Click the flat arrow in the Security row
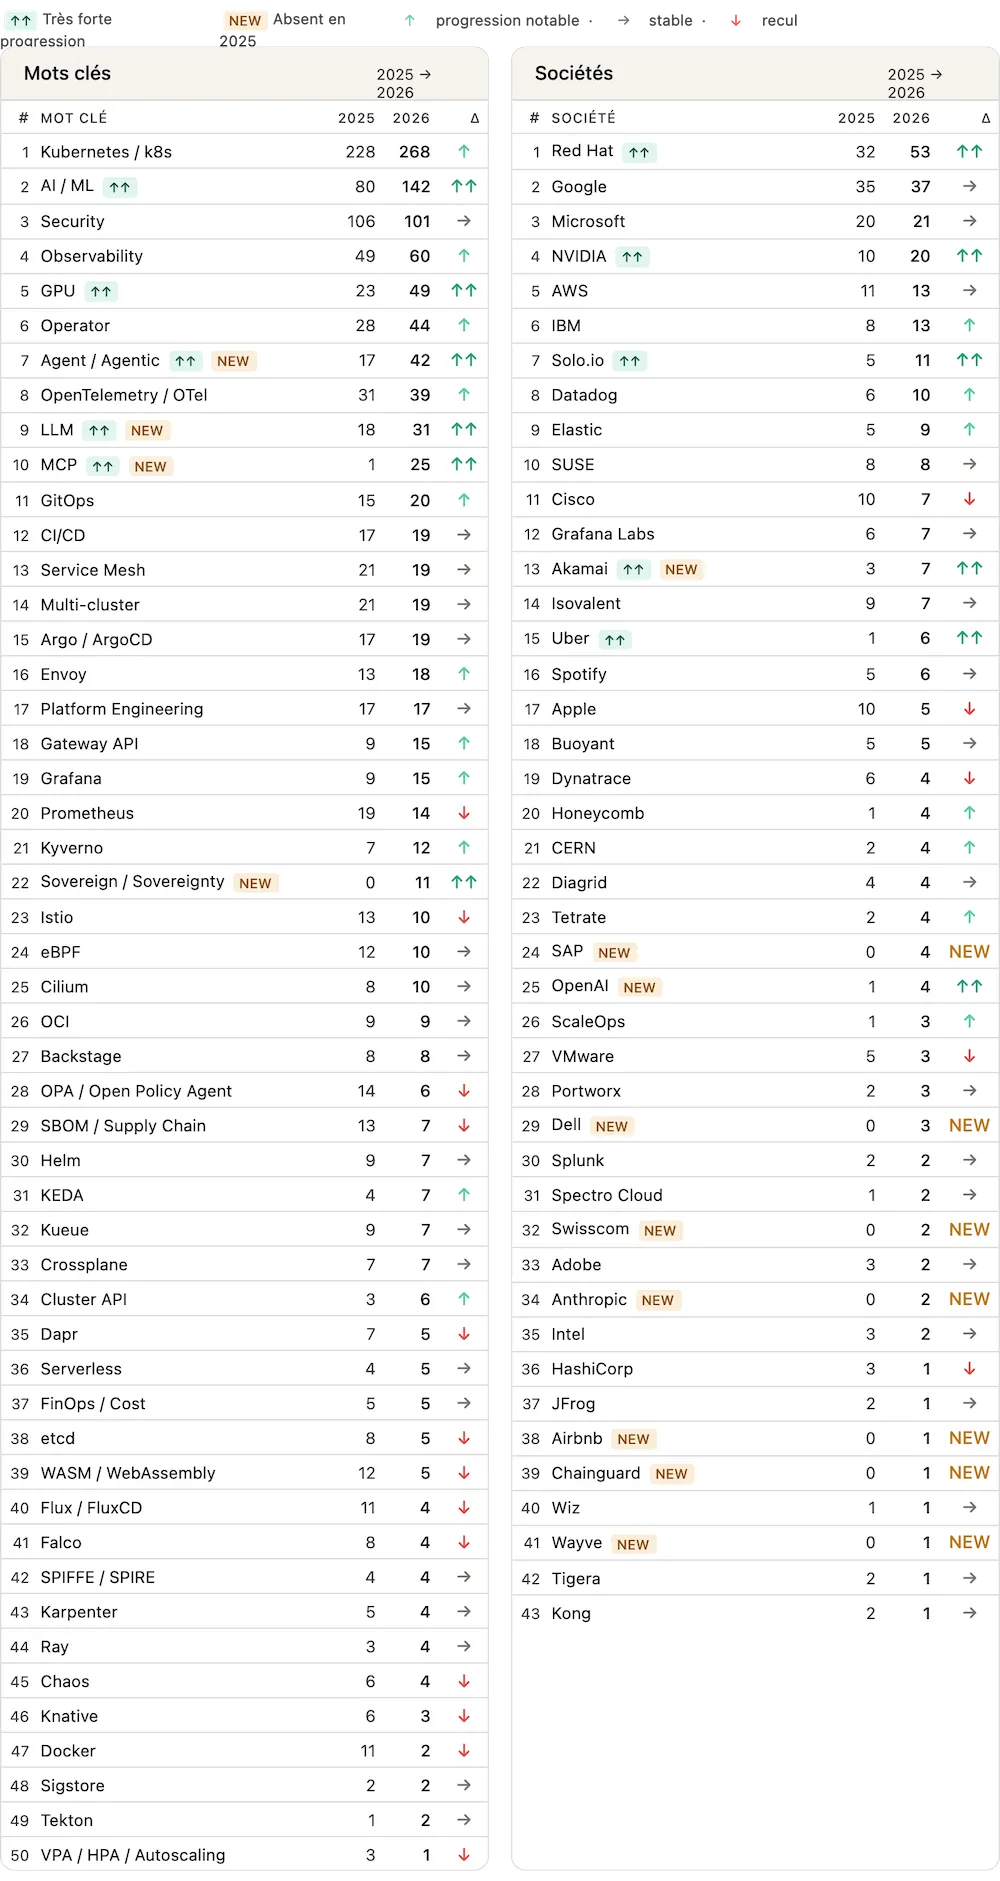The width and height of the screenshot is (1000, 1881). pyautogui.click(x=464, y=221)
